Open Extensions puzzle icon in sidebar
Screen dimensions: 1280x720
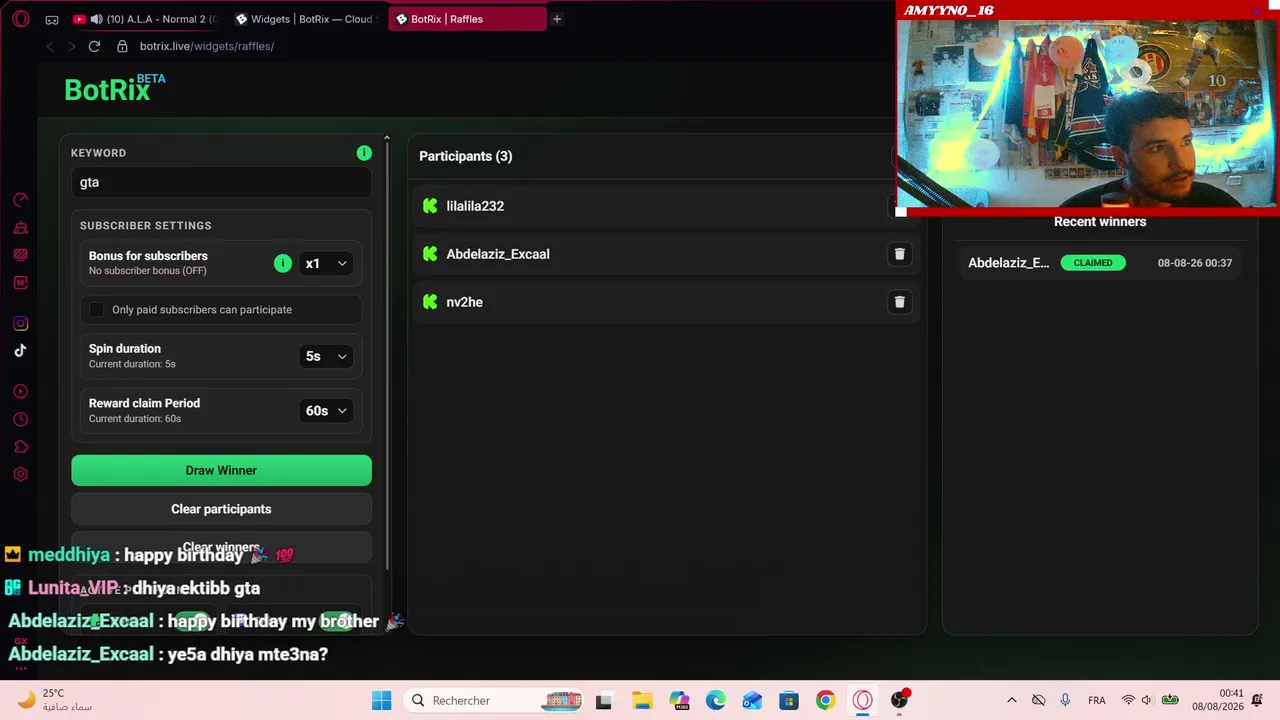(x=20, y=447)
